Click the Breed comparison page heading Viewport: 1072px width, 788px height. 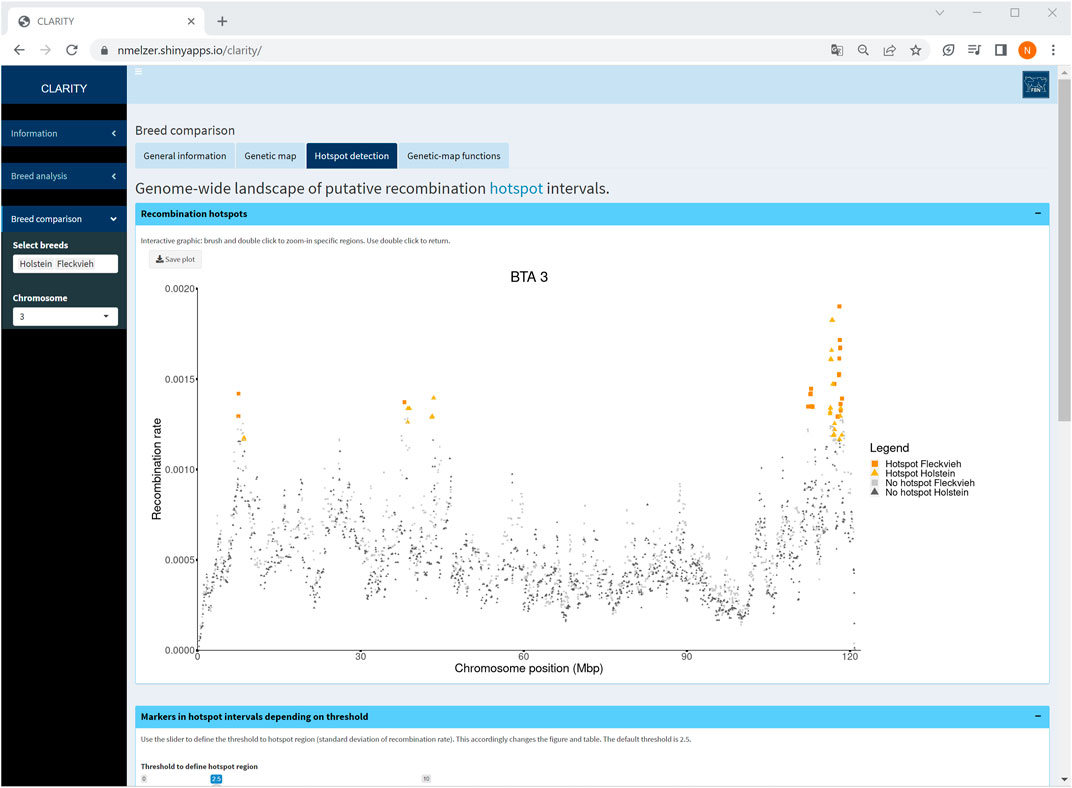click(x=185, y=131)
